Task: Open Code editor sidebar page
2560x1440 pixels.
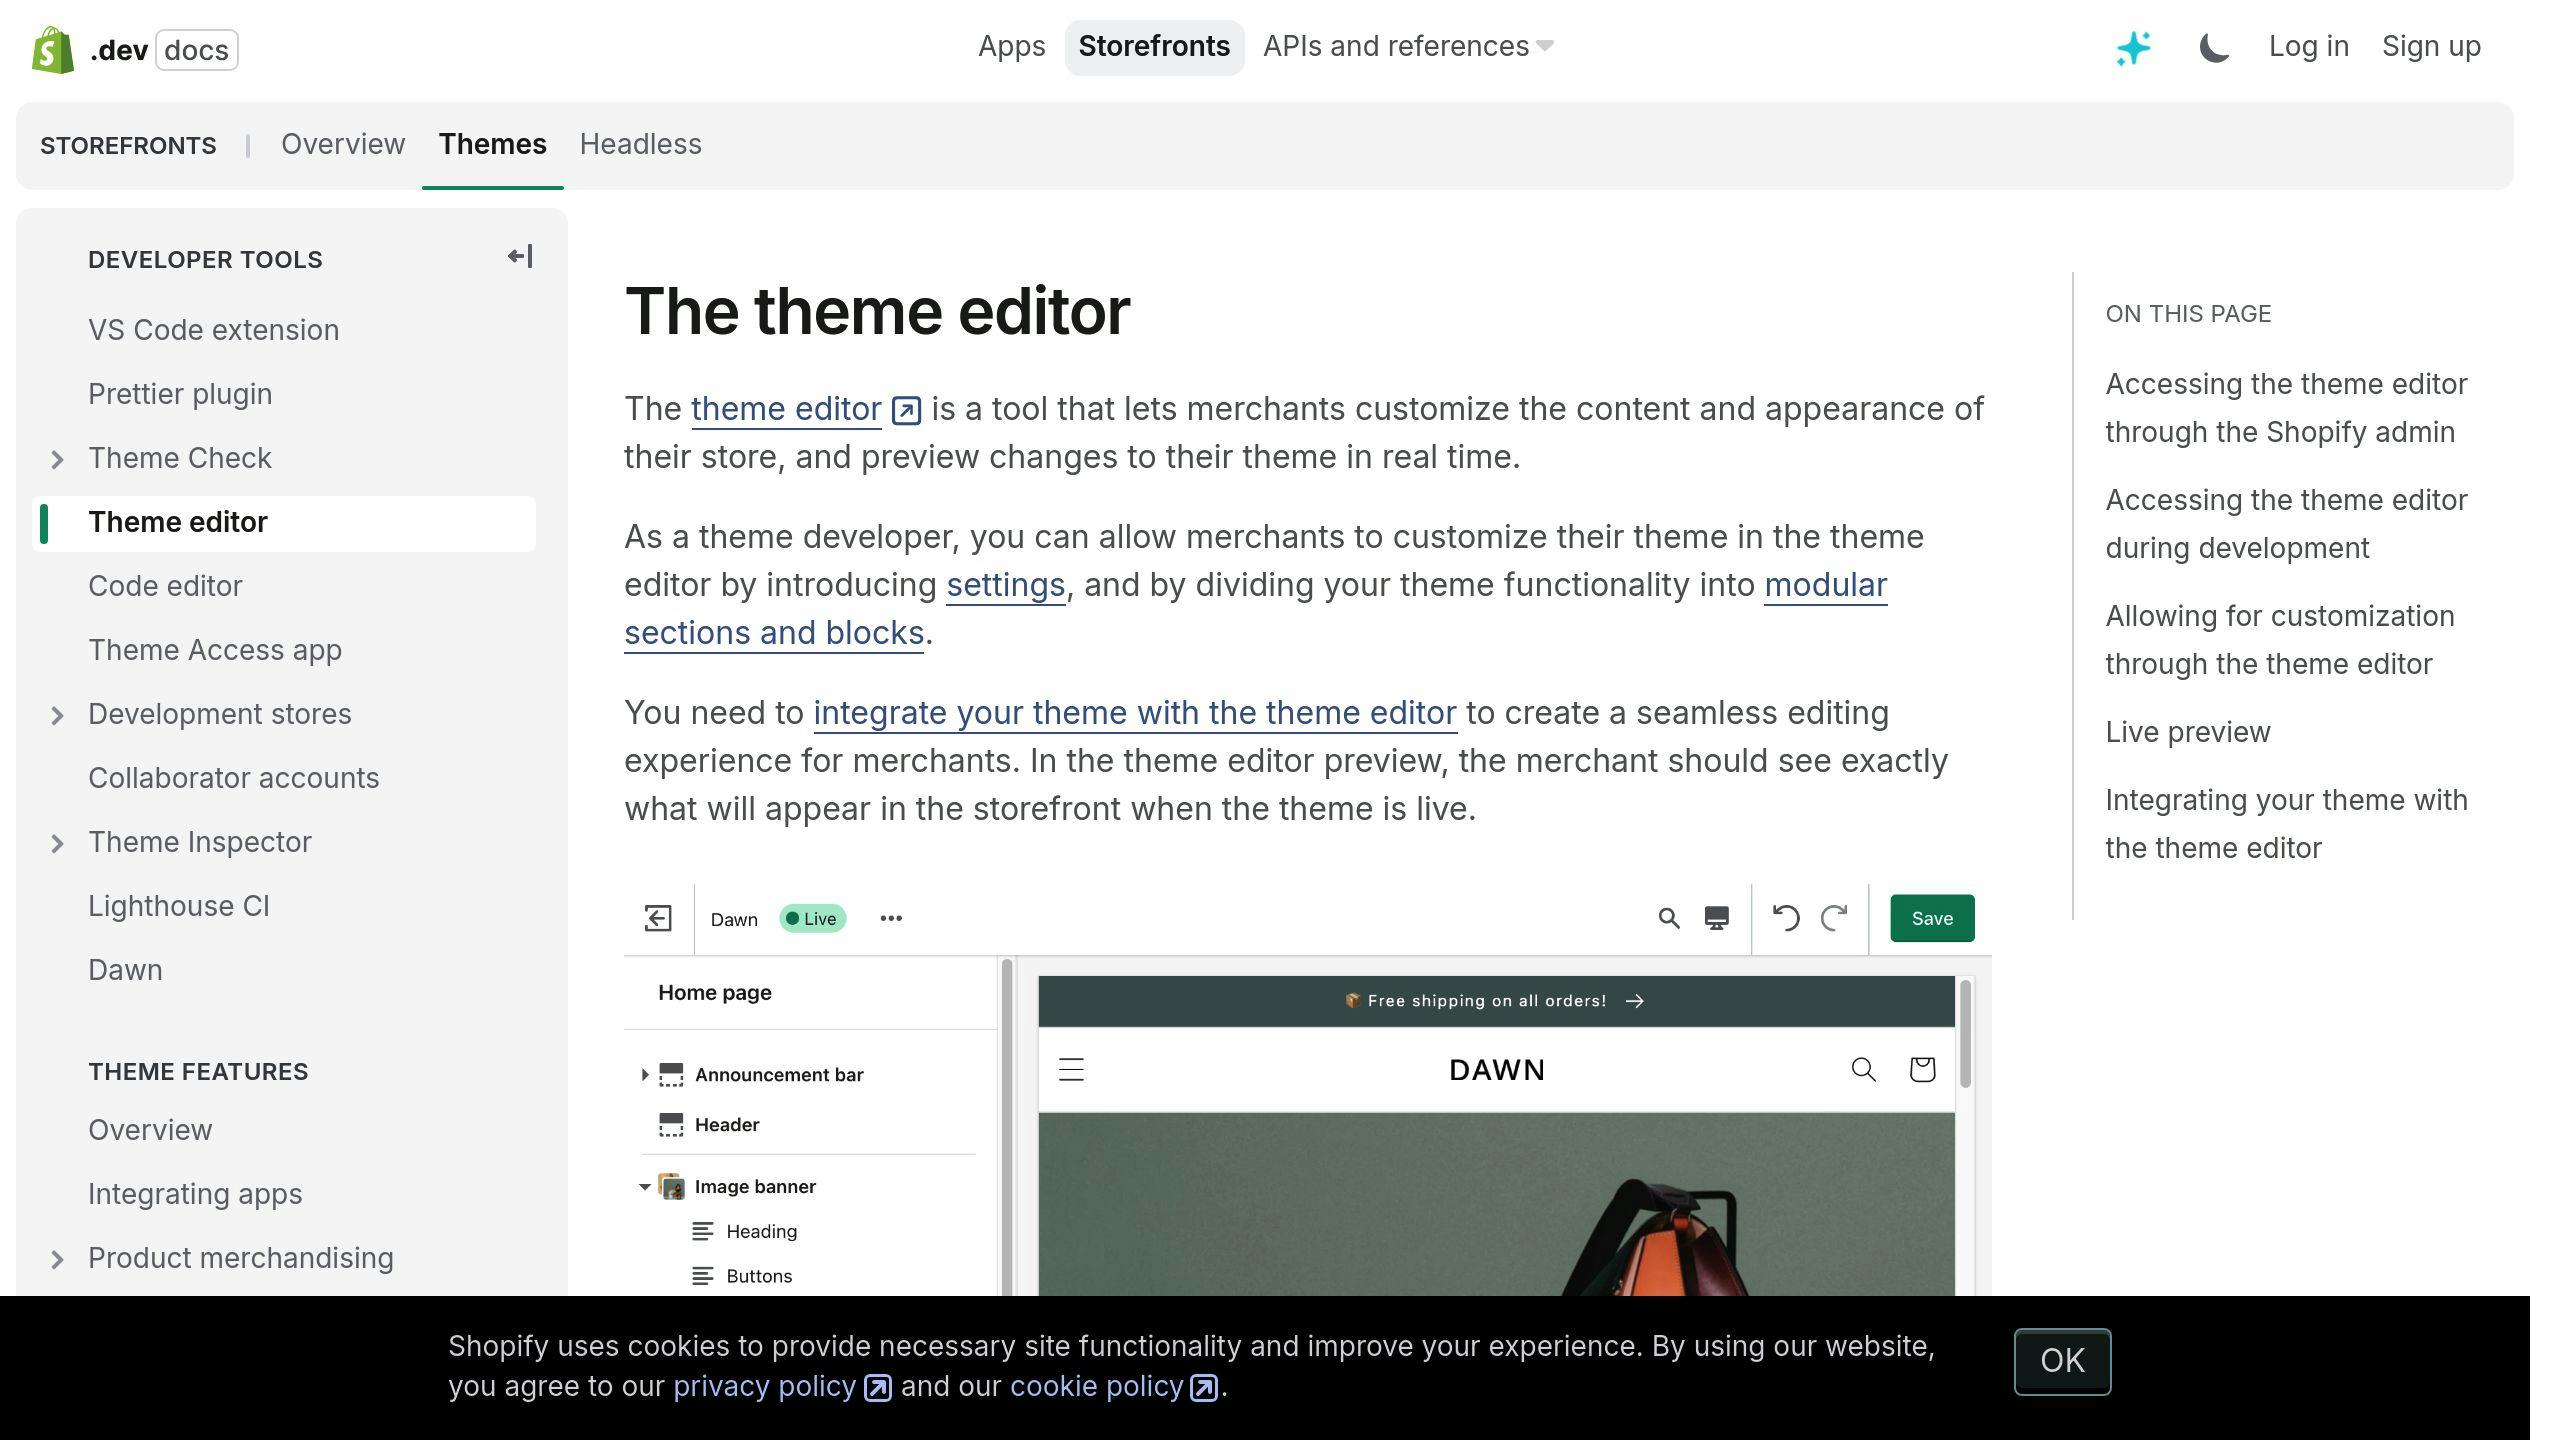Action: (x=165, y=586)
